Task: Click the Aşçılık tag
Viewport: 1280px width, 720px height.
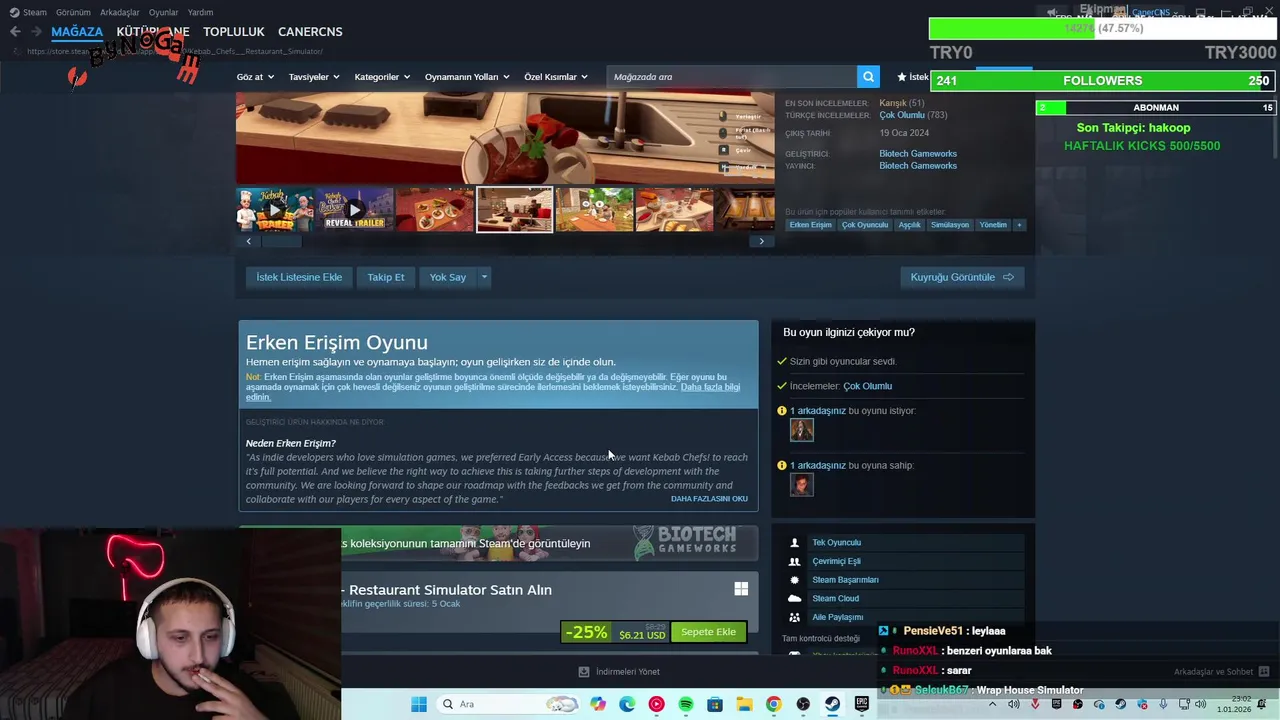Action: point(909,225)
